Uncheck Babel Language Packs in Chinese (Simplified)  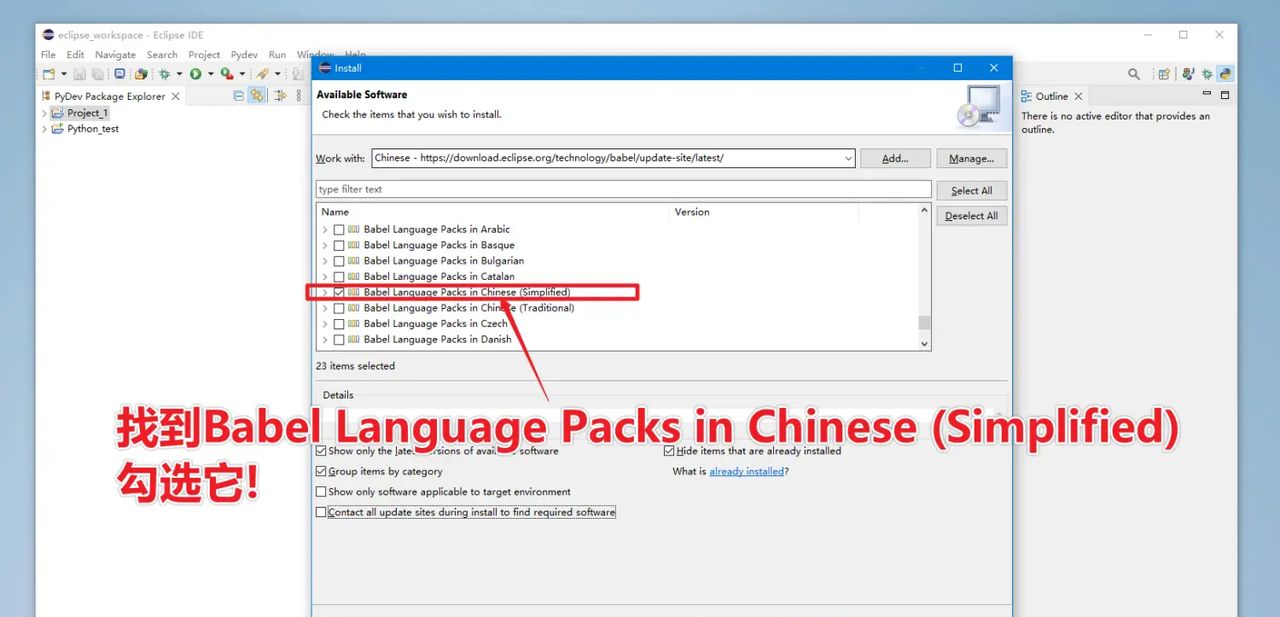[x=339, y=292]
